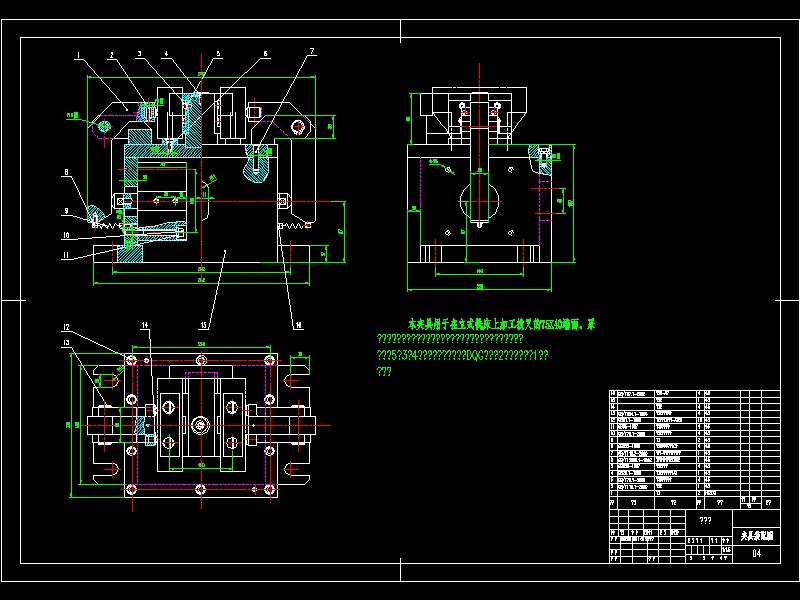800x600 pixels.
Task: Select part balloon number 12 label
Action: (x=66, y=327)
